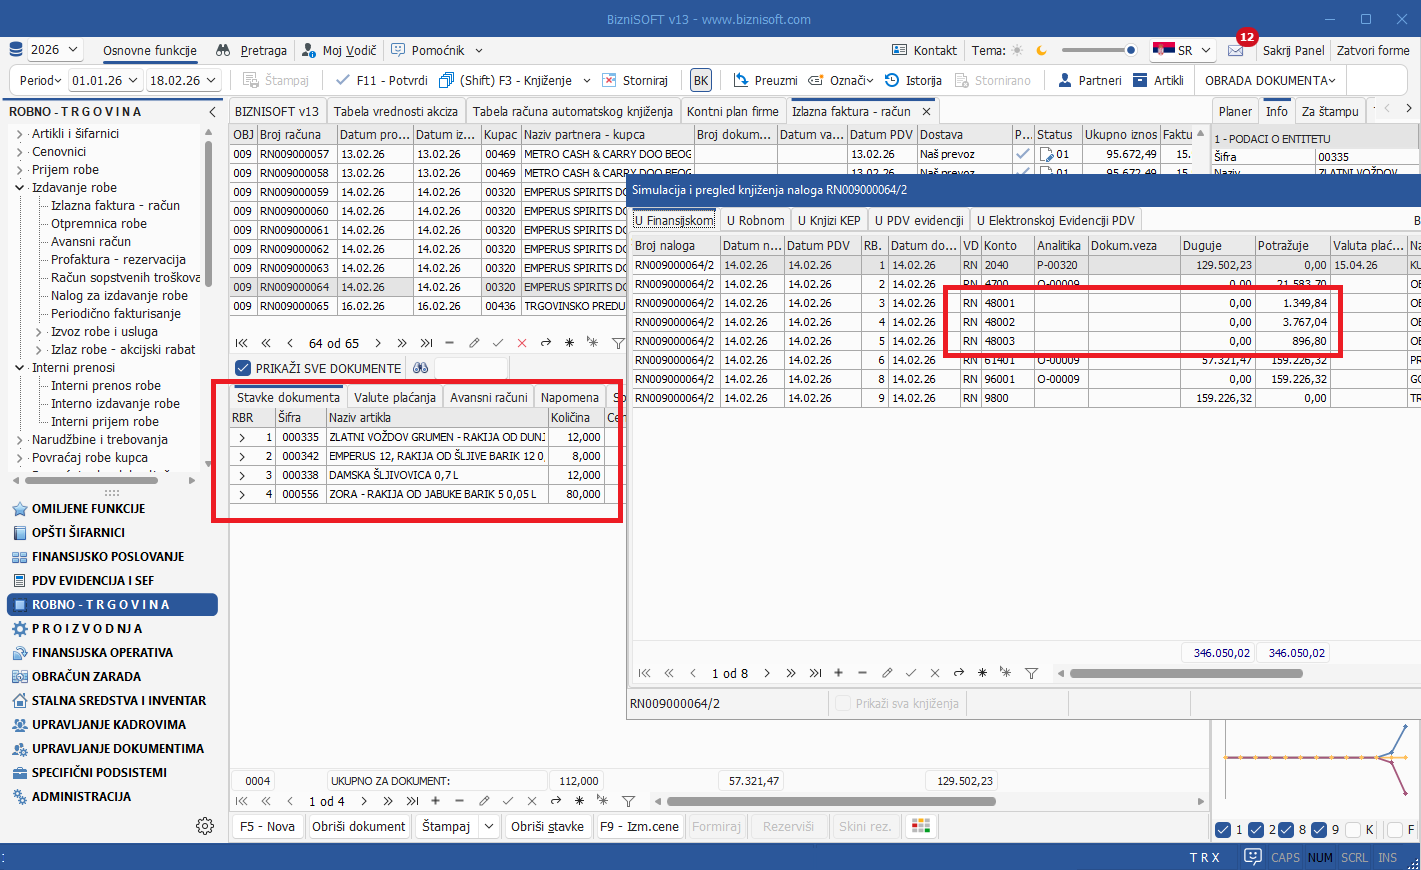Open the mail notifications envelope icon

(1236, 50)
